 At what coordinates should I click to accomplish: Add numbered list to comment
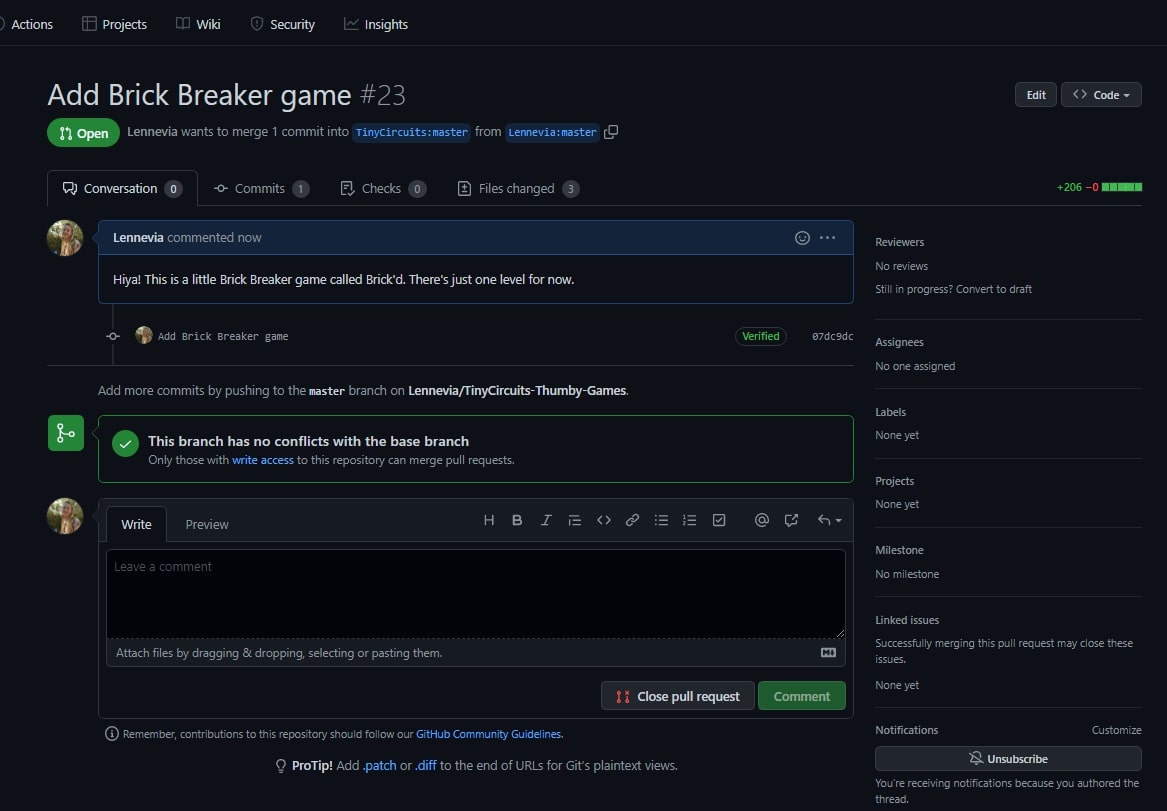[x=689, y=520]
